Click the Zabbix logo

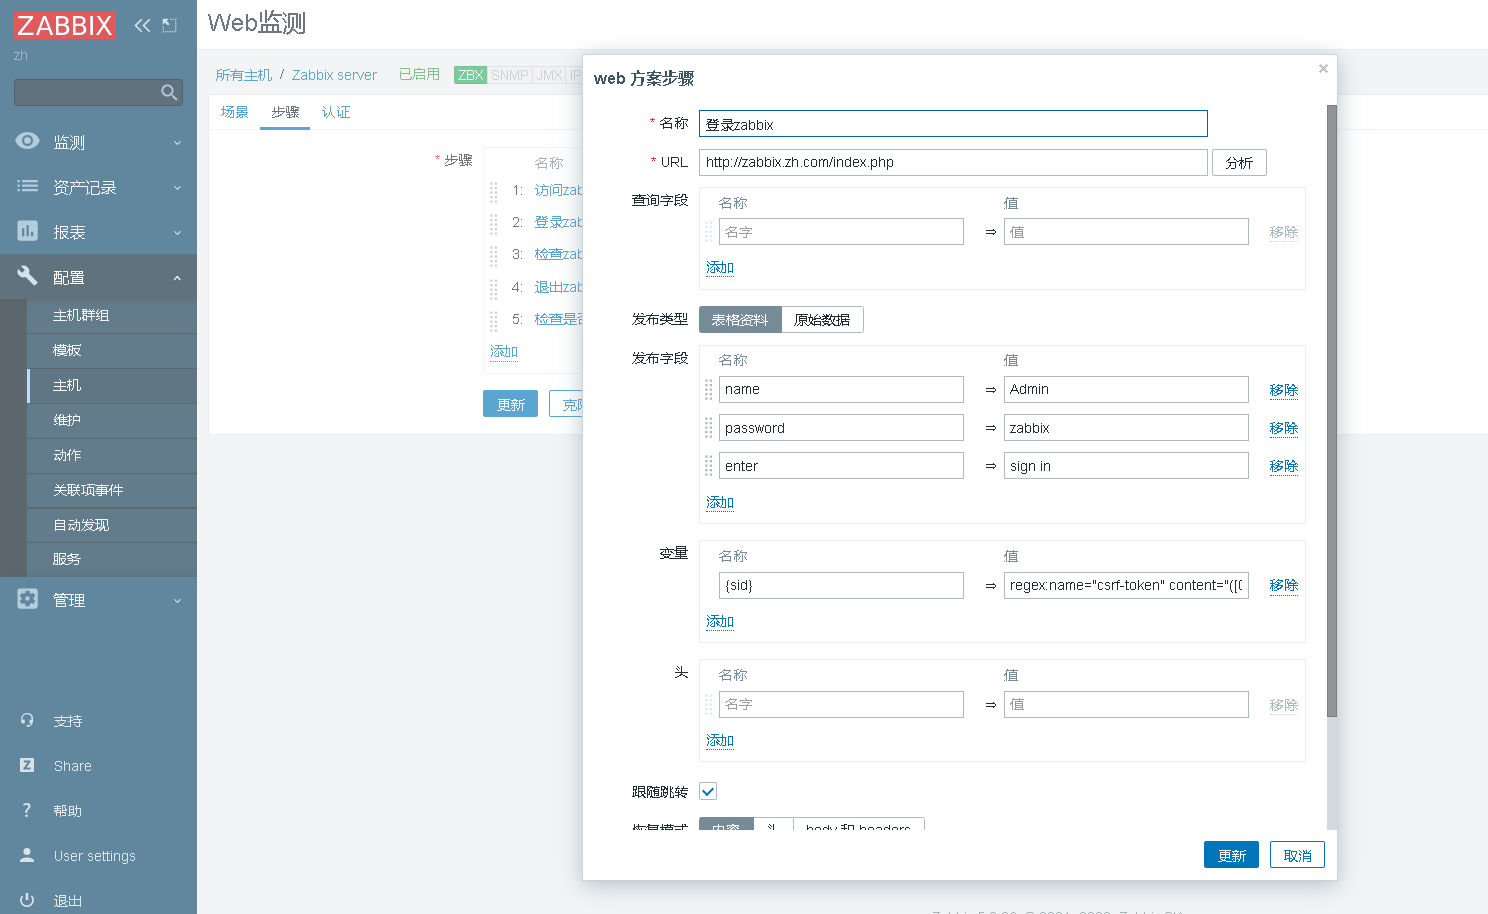pos(65,25)
